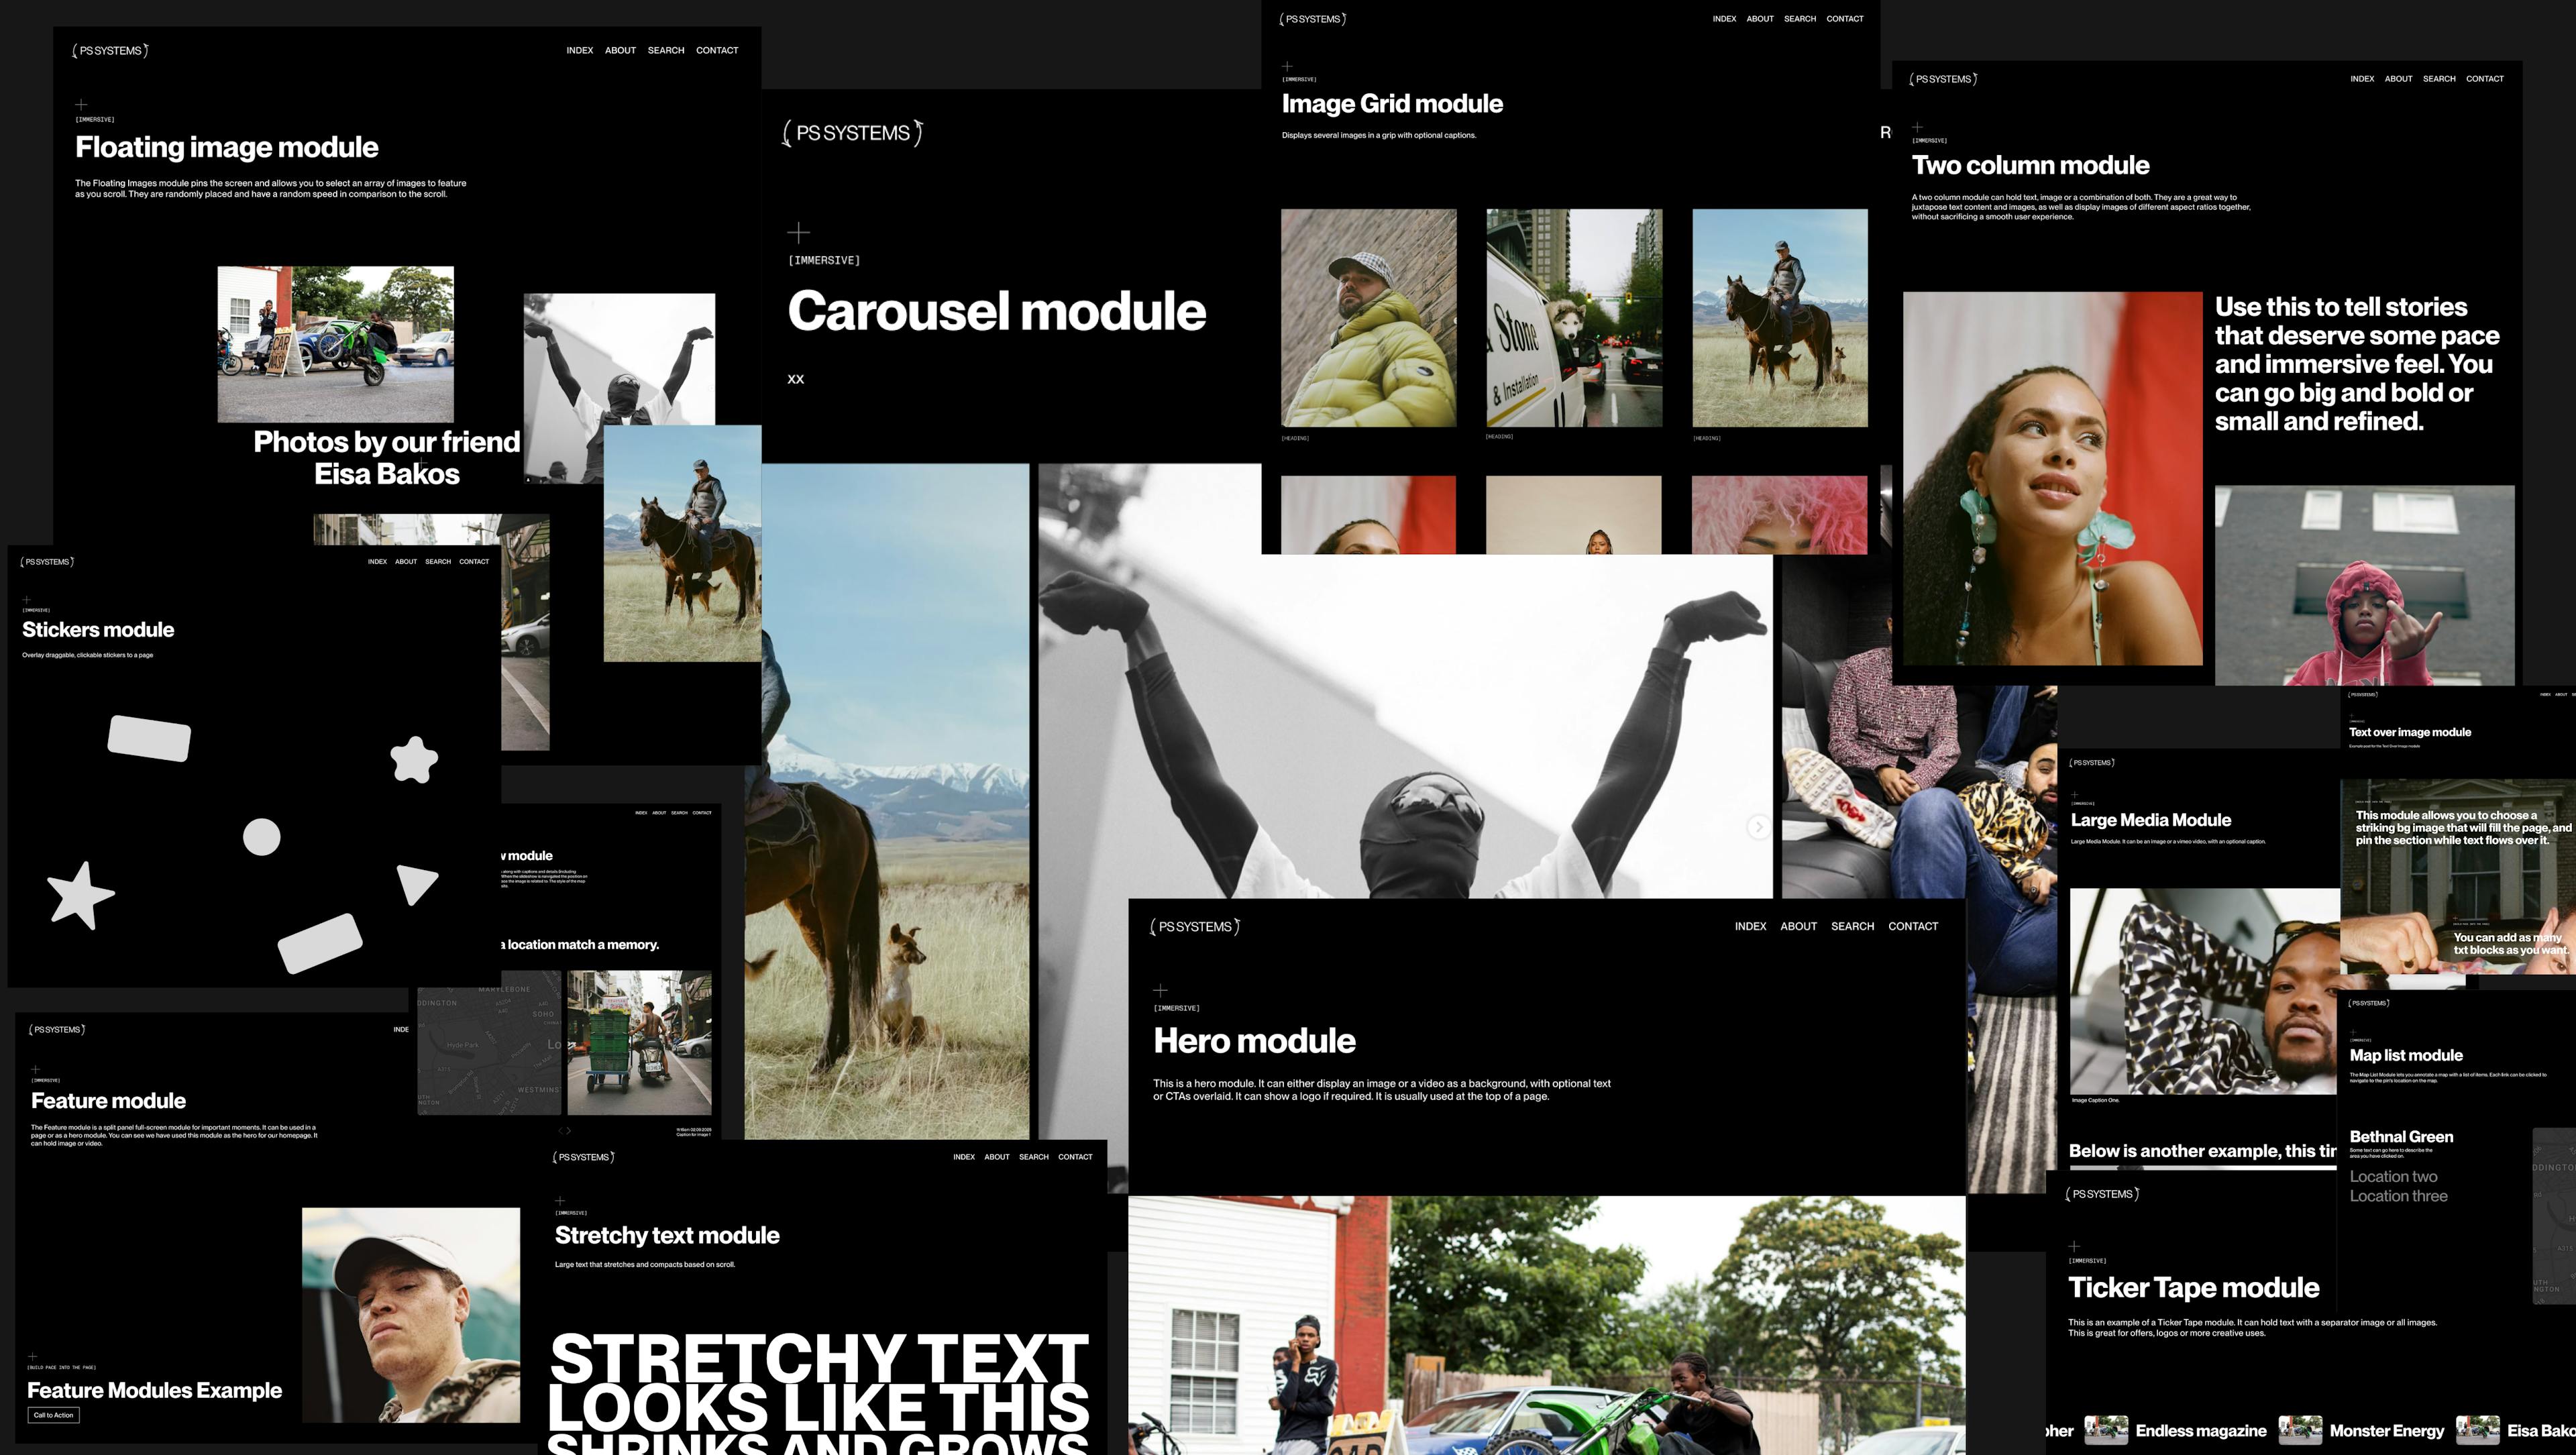The image size is (2576, 1455).
Task: Click INDEX in the Two column module navigation
Action: (2361, 79)
